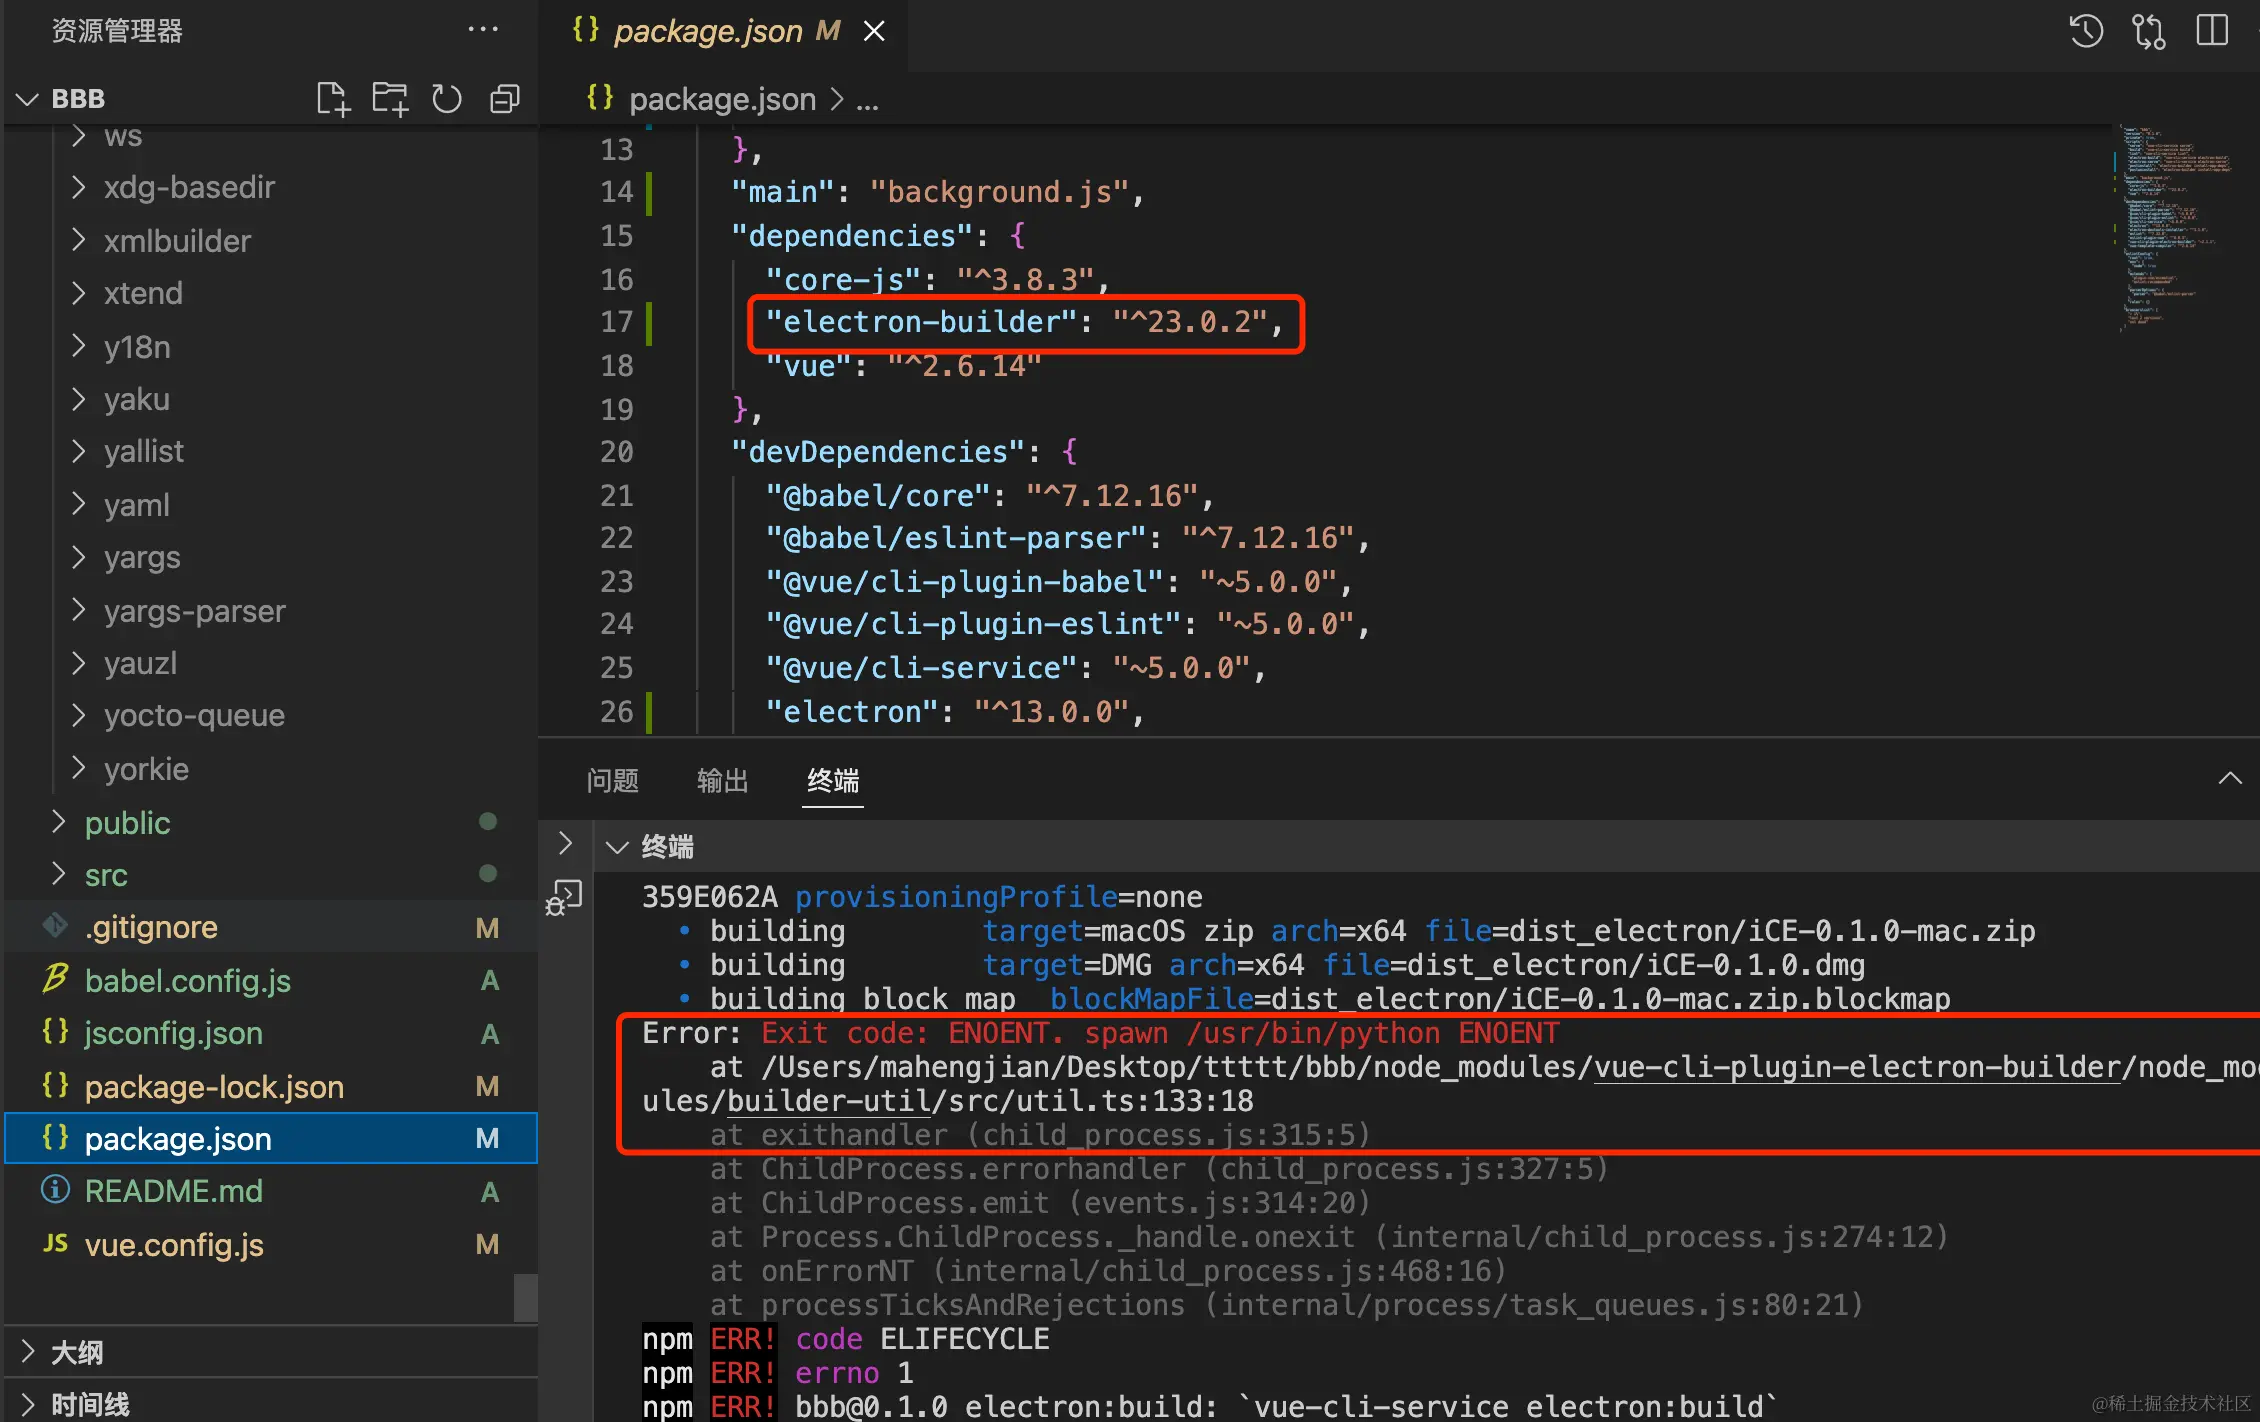Expand the 时间线 timeline section
The height and width of the screenshot is (1422, 2260).
tap(28, 1404)
